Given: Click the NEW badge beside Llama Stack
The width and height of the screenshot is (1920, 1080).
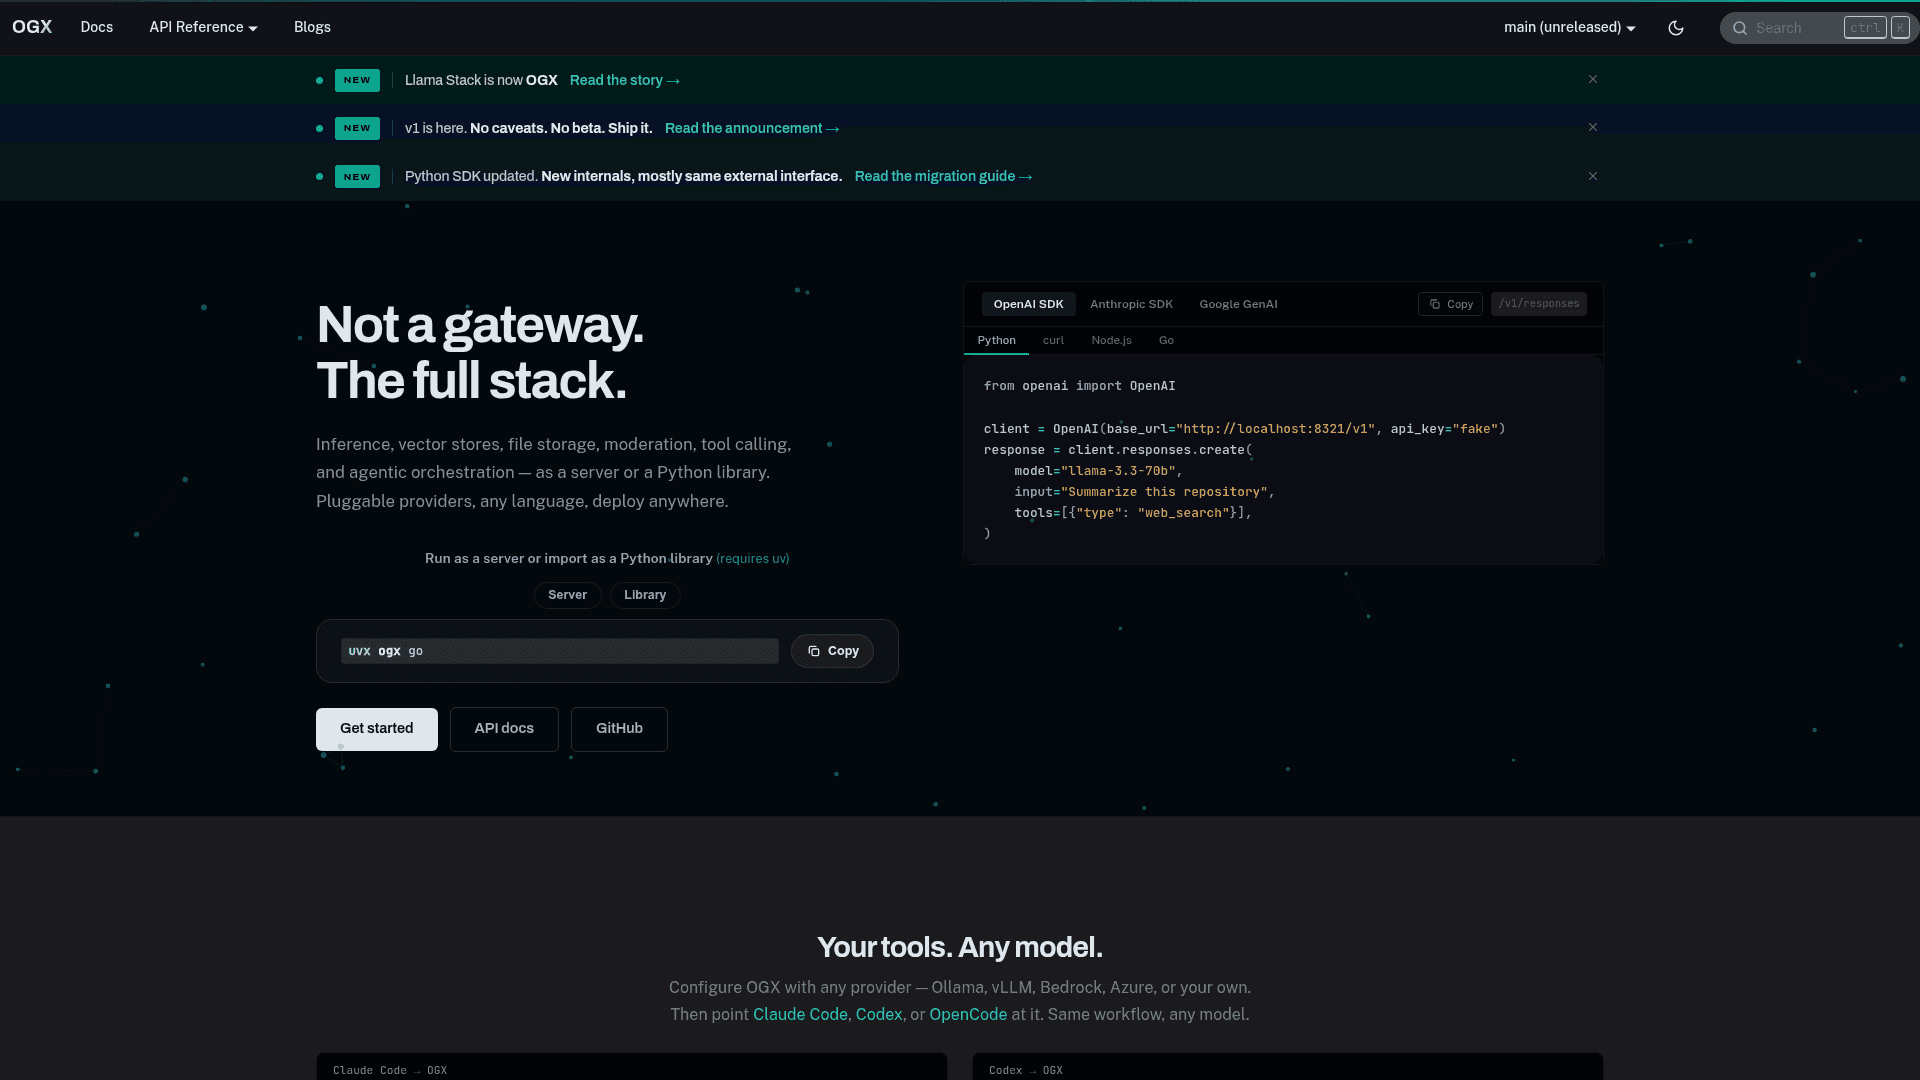Looking at the screenshot, I should (x=357, y=80).
